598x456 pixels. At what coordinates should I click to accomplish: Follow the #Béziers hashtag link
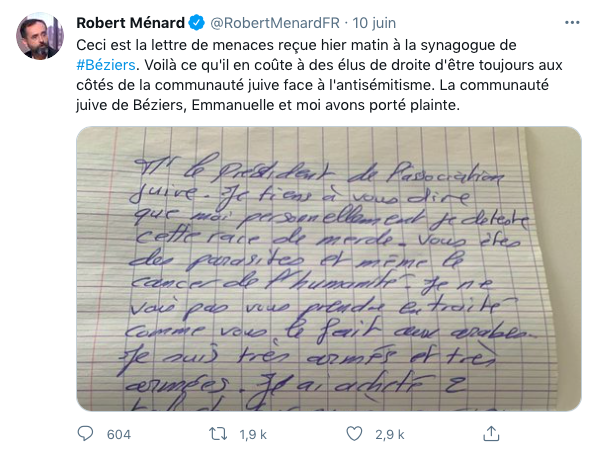pos(106,65)
